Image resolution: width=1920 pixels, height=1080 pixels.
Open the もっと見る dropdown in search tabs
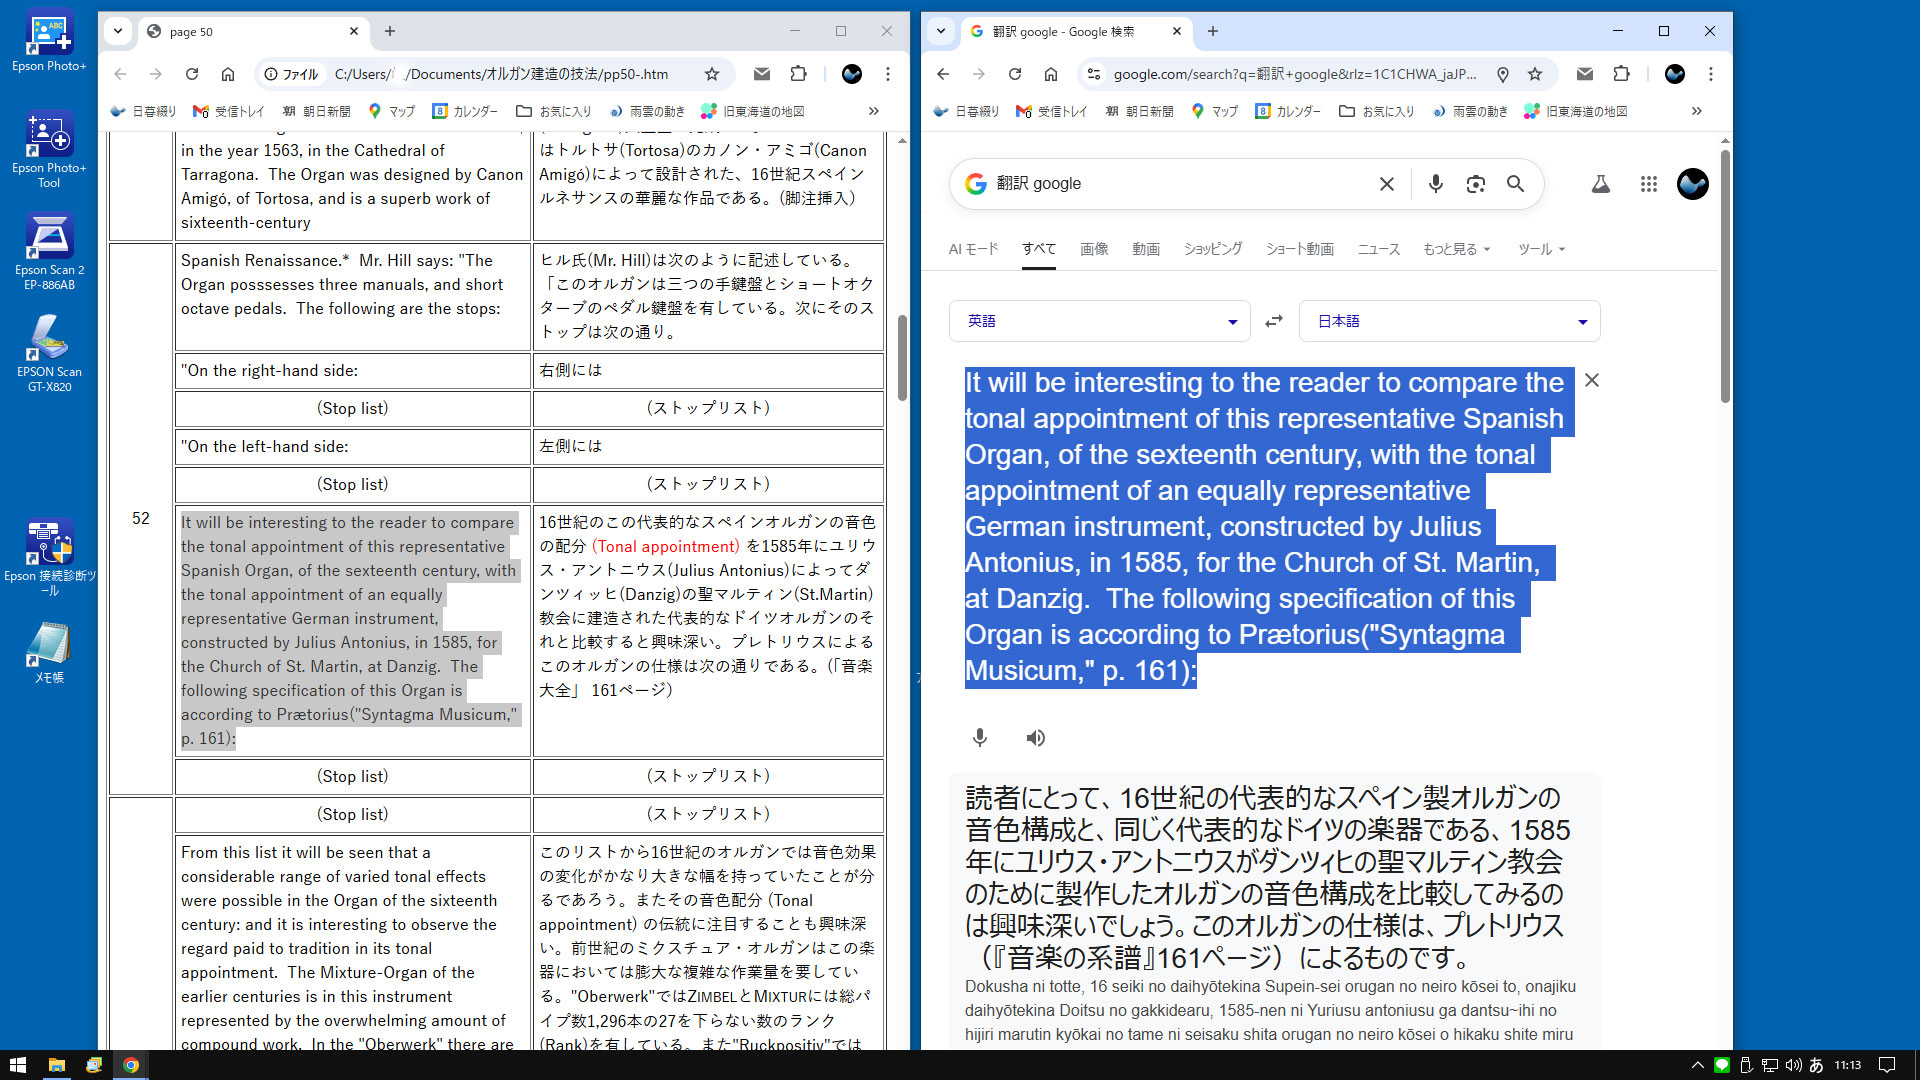tap(1456, 249)
